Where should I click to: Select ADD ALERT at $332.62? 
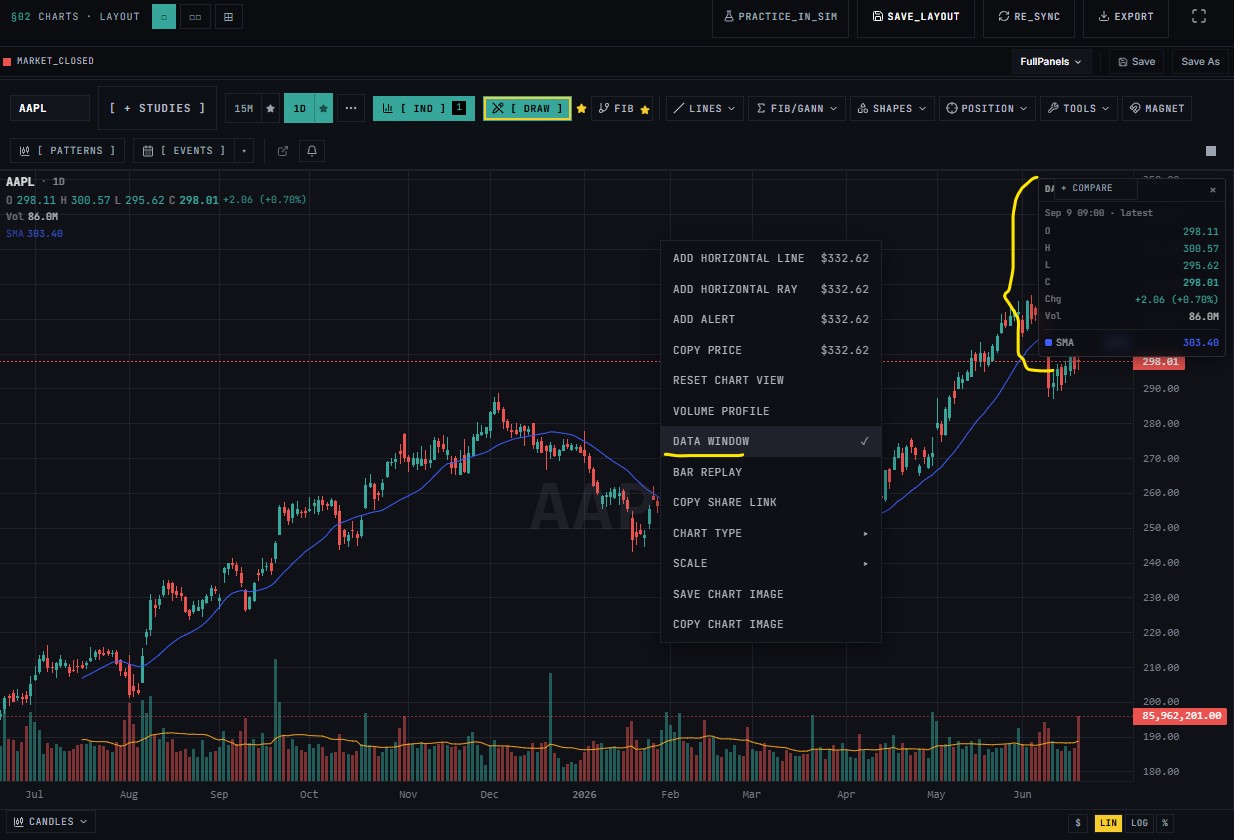tap(771, 319)
